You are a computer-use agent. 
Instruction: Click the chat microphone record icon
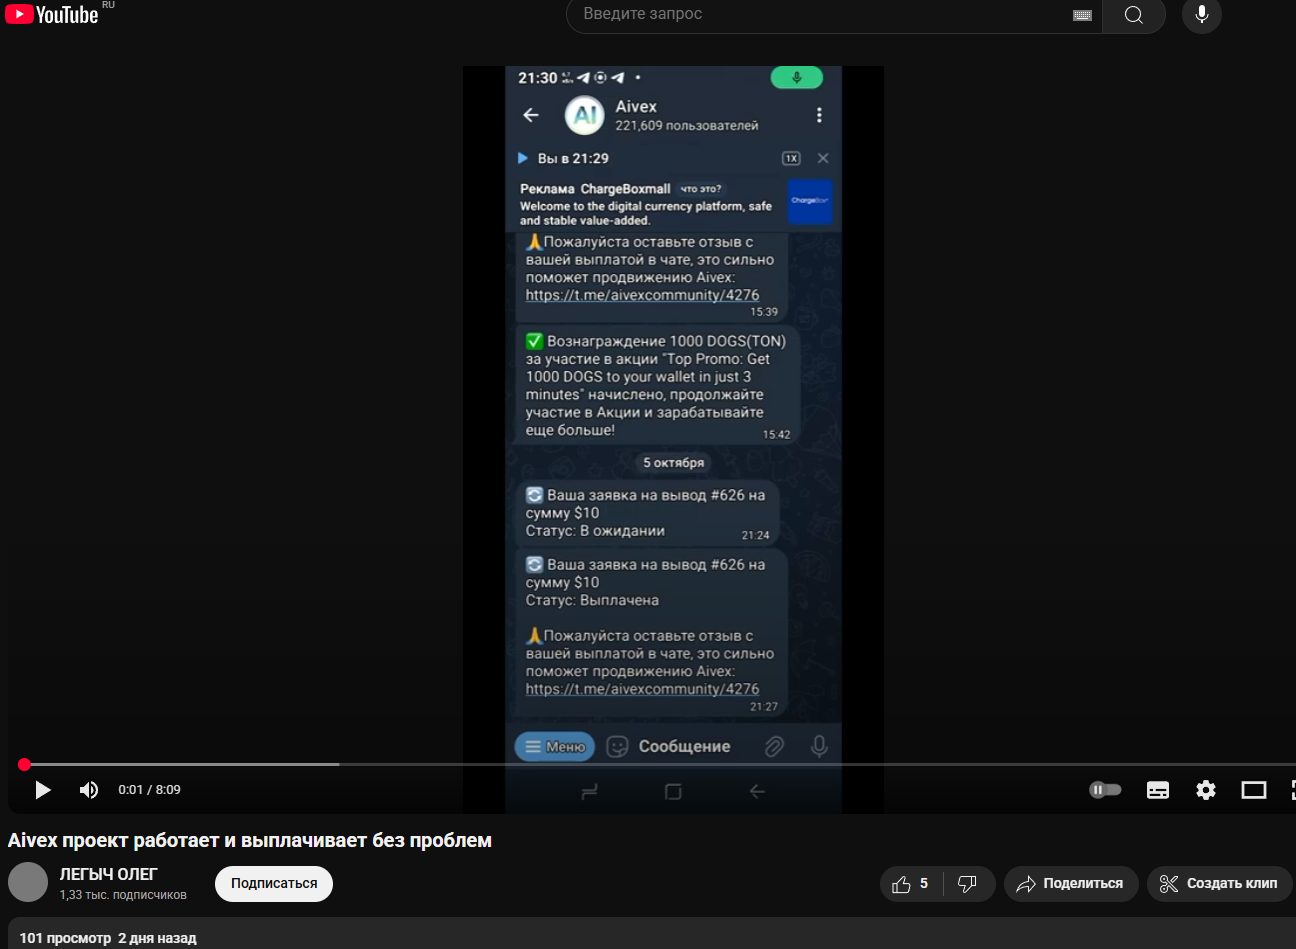(819, 747)
